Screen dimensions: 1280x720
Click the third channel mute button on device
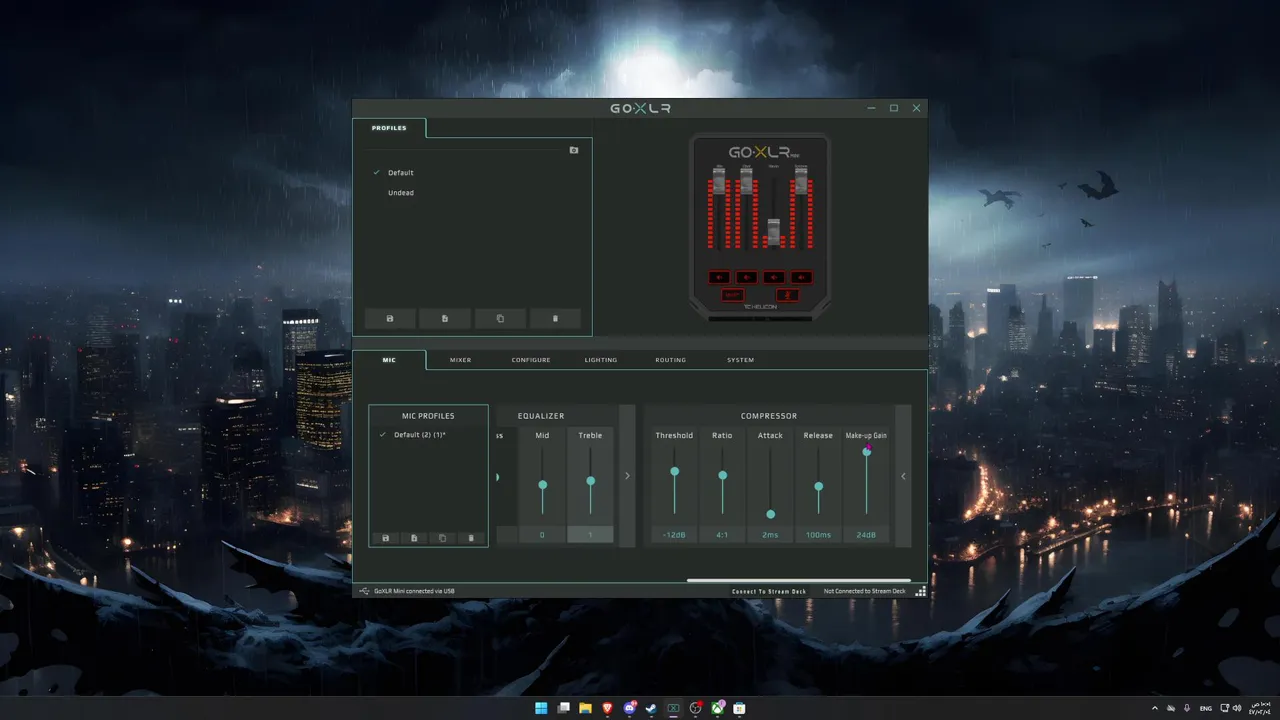click(x=774, y=277)
